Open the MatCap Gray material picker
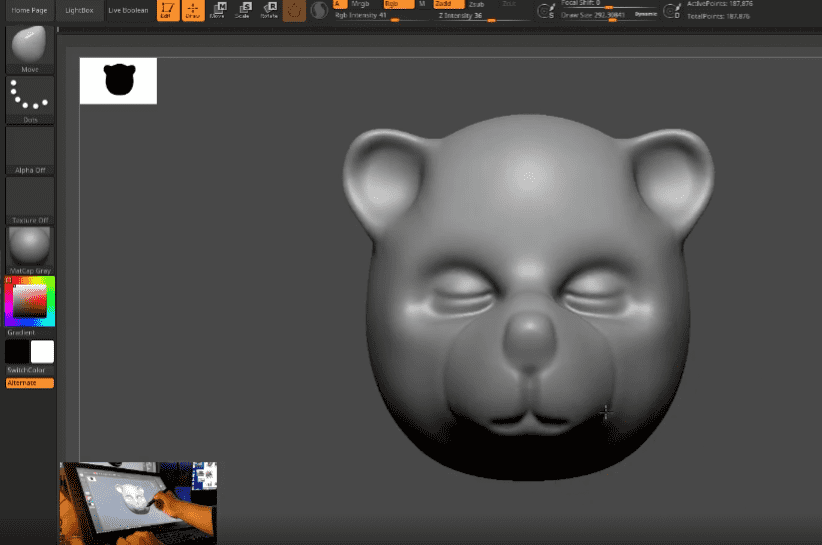 coord(30,248)
